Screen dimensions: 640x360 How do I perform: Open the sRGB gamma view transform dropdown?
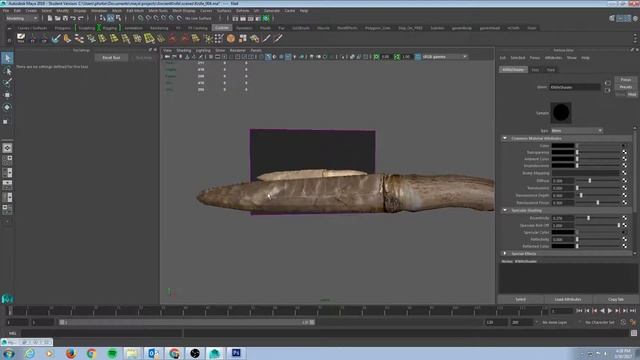tap(444, 57)
